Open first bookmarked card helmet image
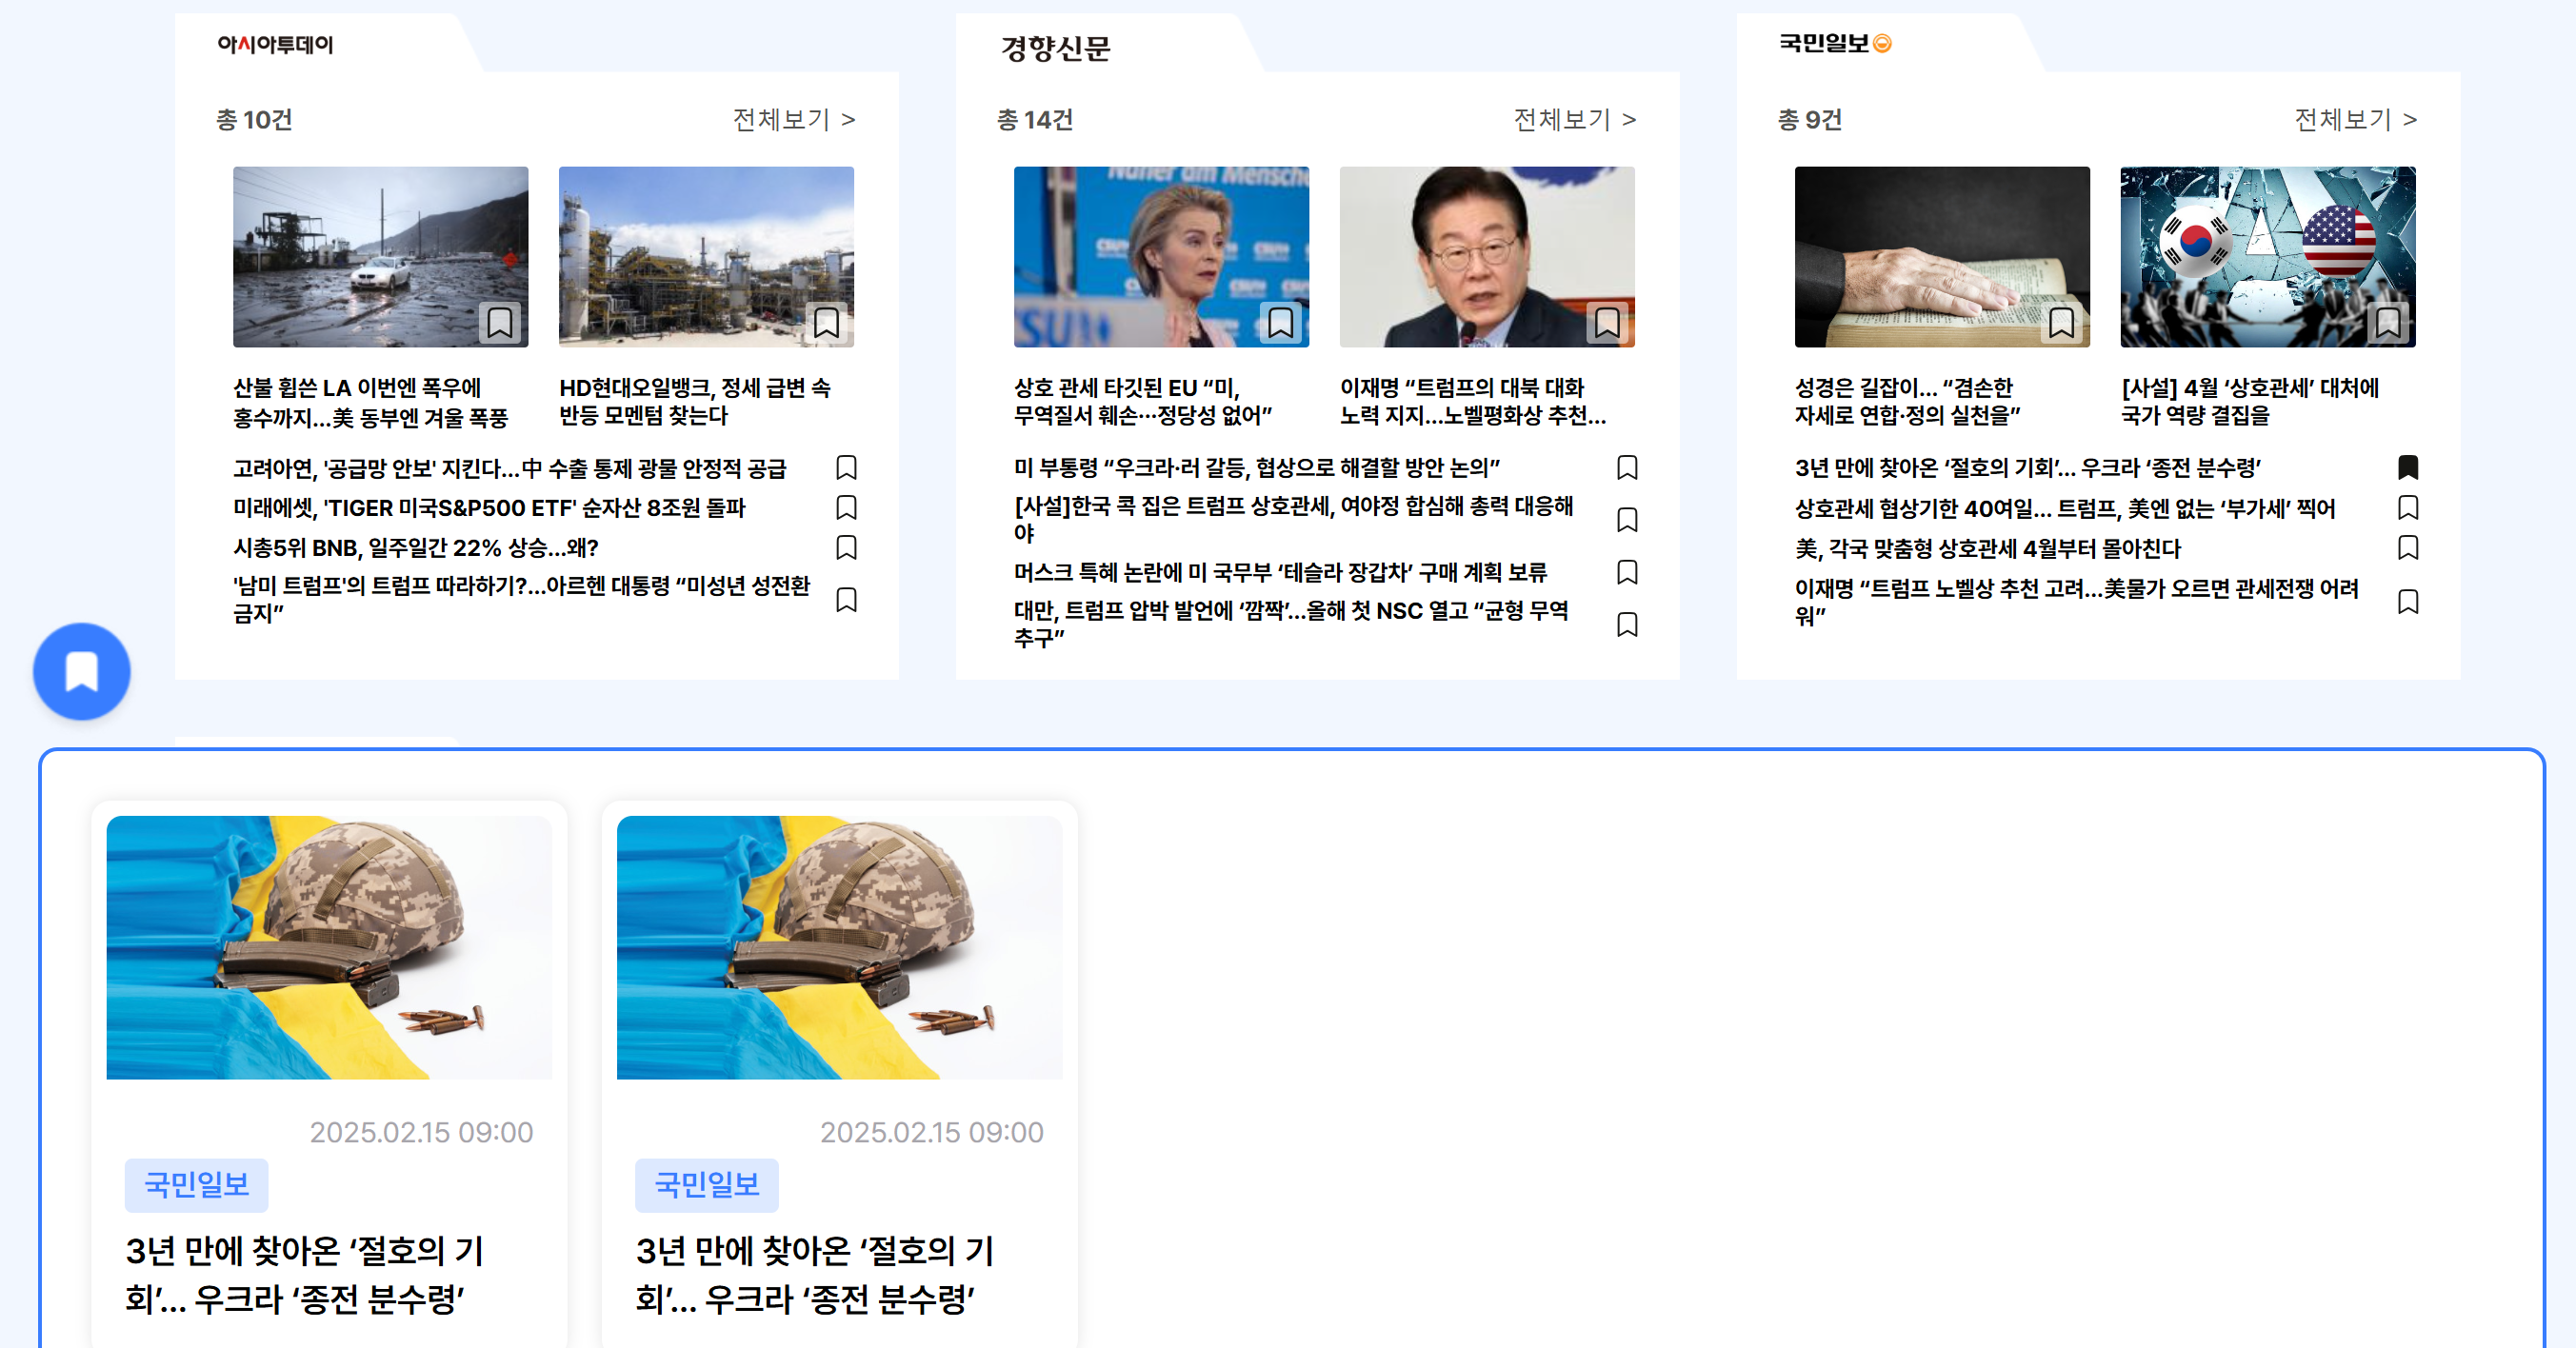The width and height of the screenshot is (2576, 1348). pyautogui.click(x=329, y=947)
